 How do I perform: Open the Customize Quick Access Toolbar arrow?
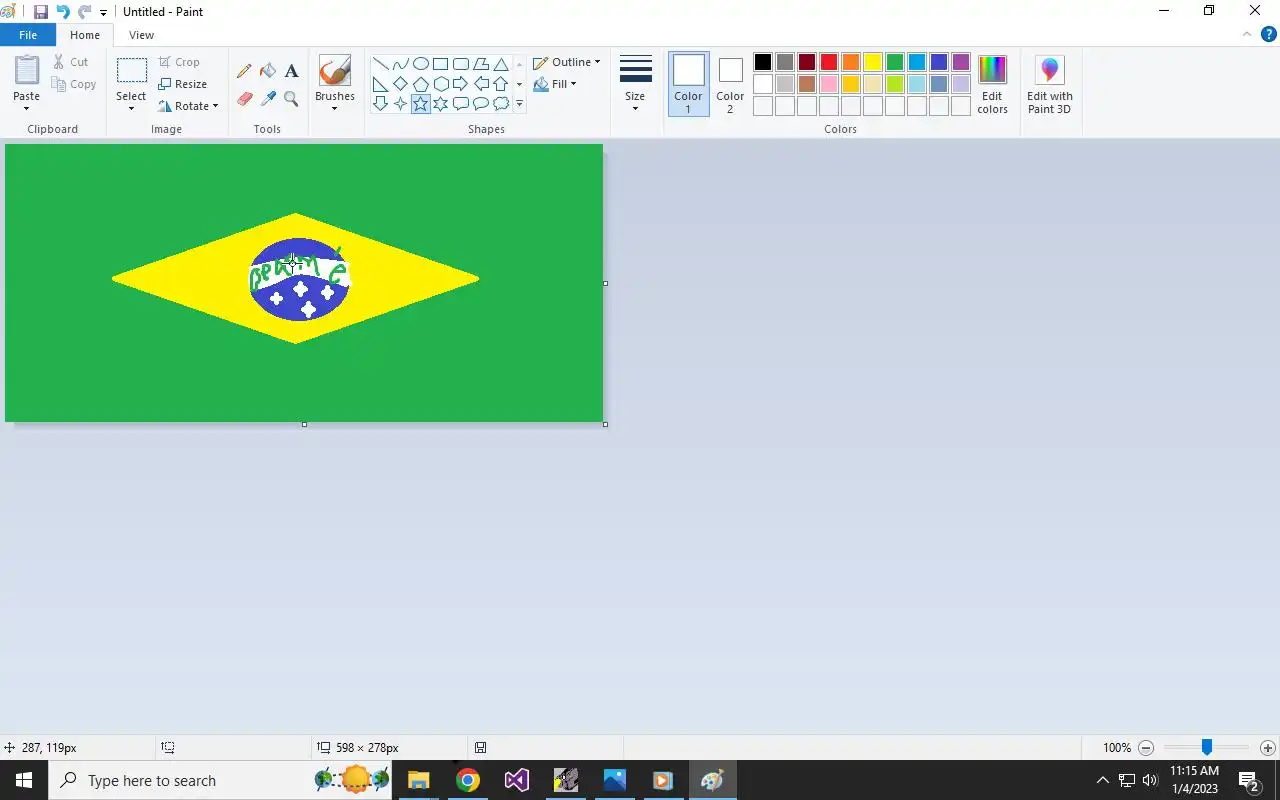coord(103,13)
